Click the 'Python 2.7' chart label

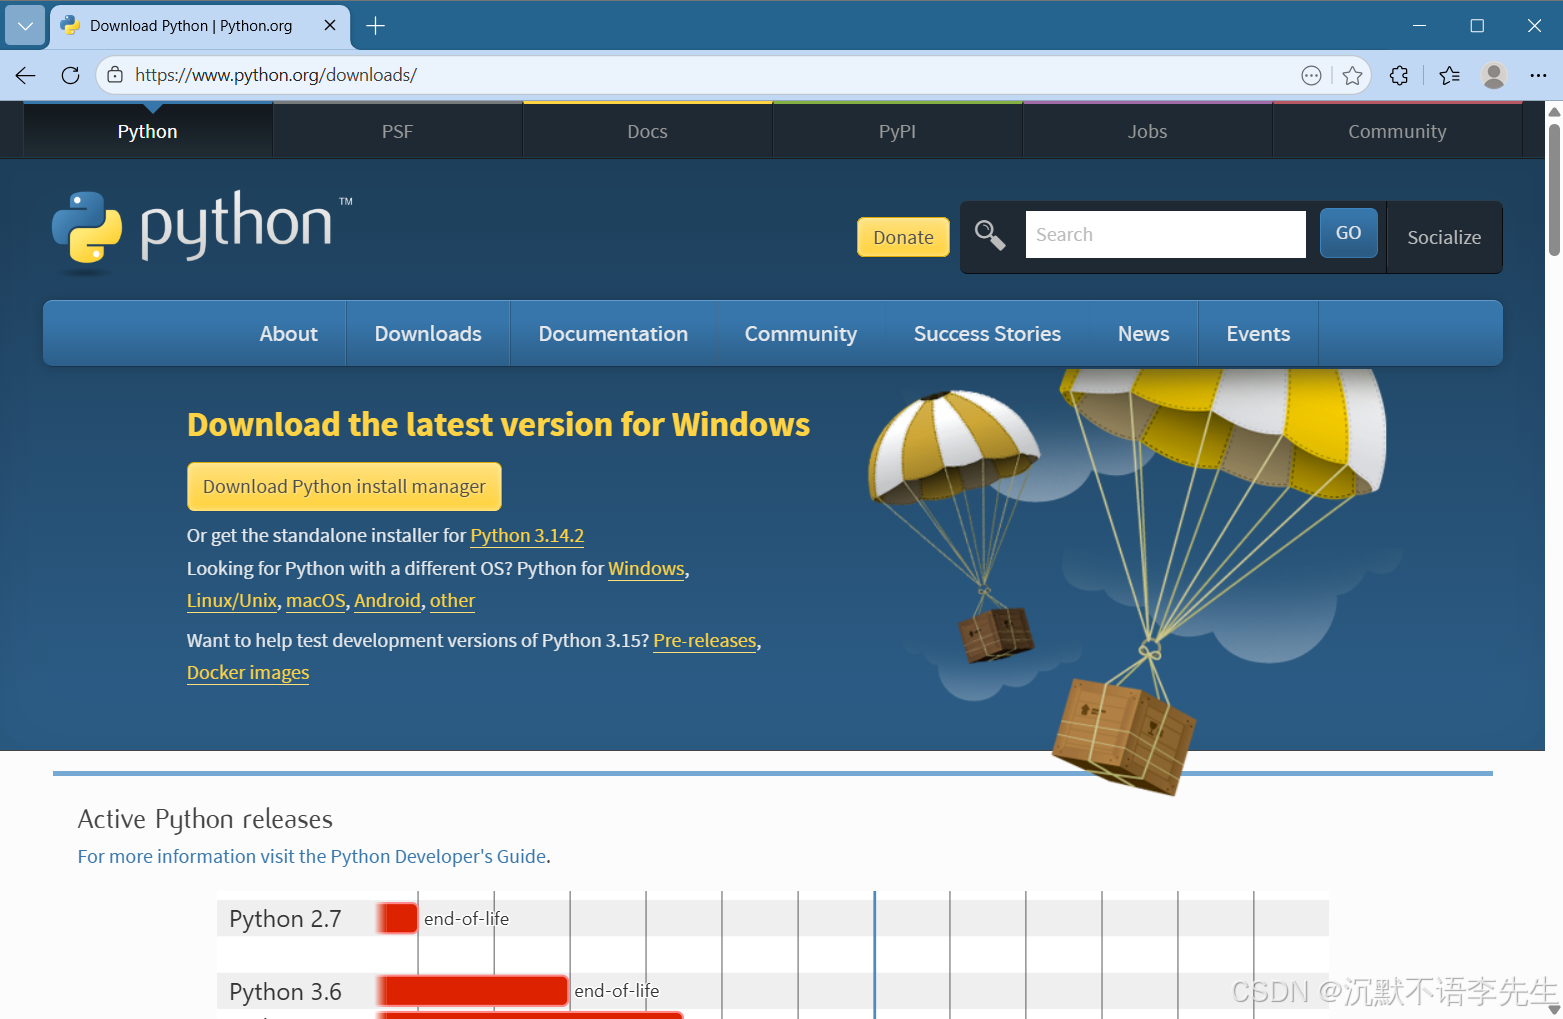(285, 919)
